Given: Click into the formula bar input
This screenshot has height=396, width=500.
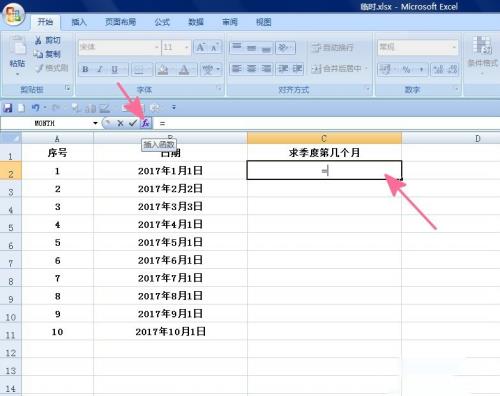Looking at the screenshot, I should pyautogui.click(x=327, y=123).
